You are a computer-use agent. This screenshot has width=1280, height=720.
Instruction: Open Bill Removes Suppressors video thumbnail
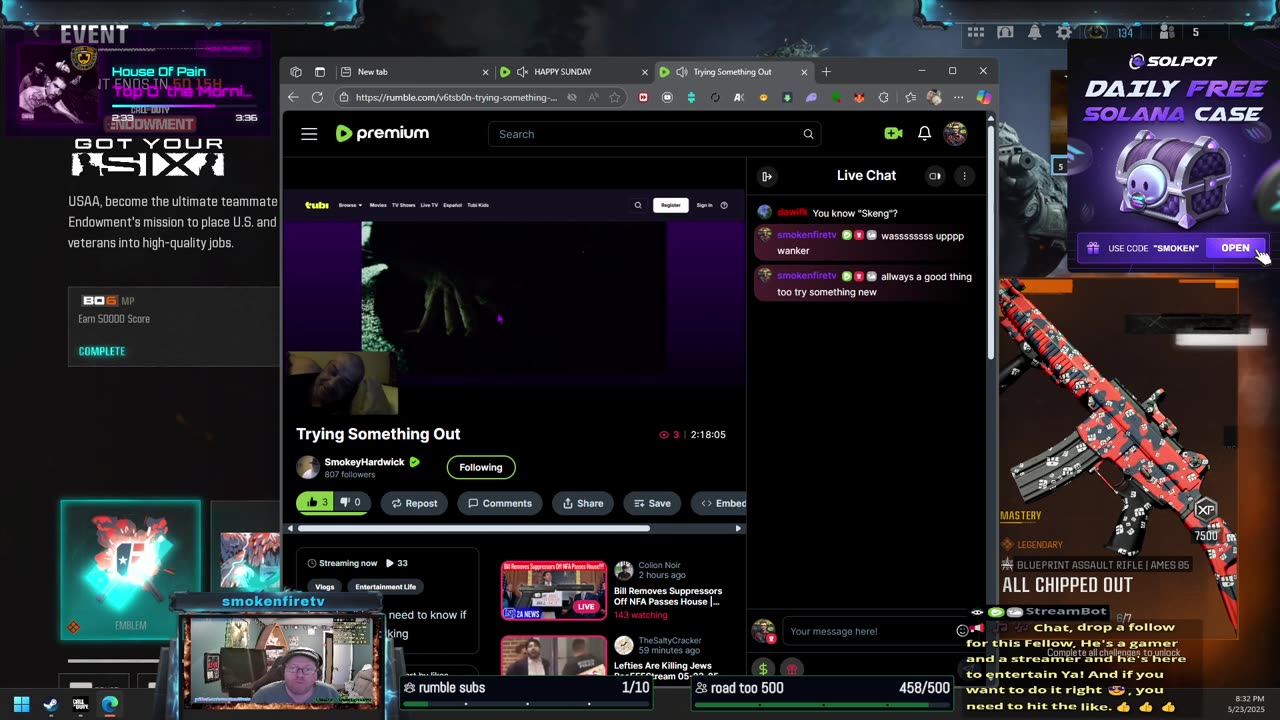pyautogui.click(x=553, y=591)
